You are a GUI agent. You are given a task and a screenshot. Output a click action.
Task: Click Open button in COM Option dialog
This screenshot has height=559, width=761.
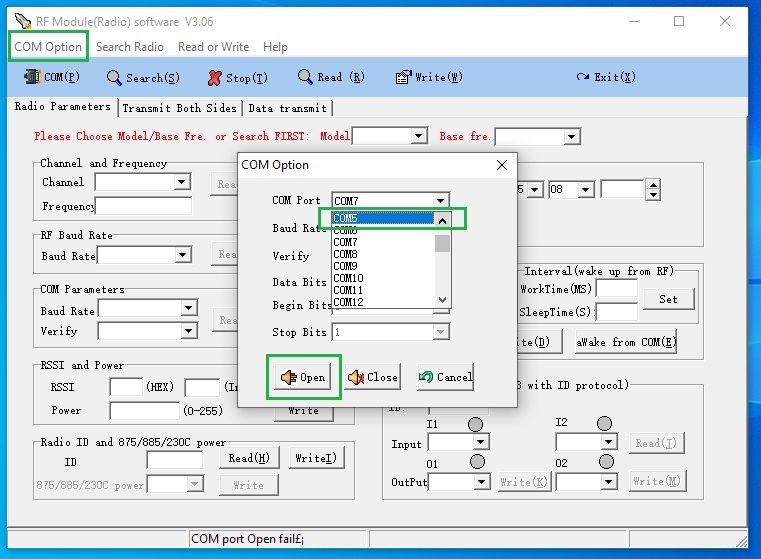[303, 377]
